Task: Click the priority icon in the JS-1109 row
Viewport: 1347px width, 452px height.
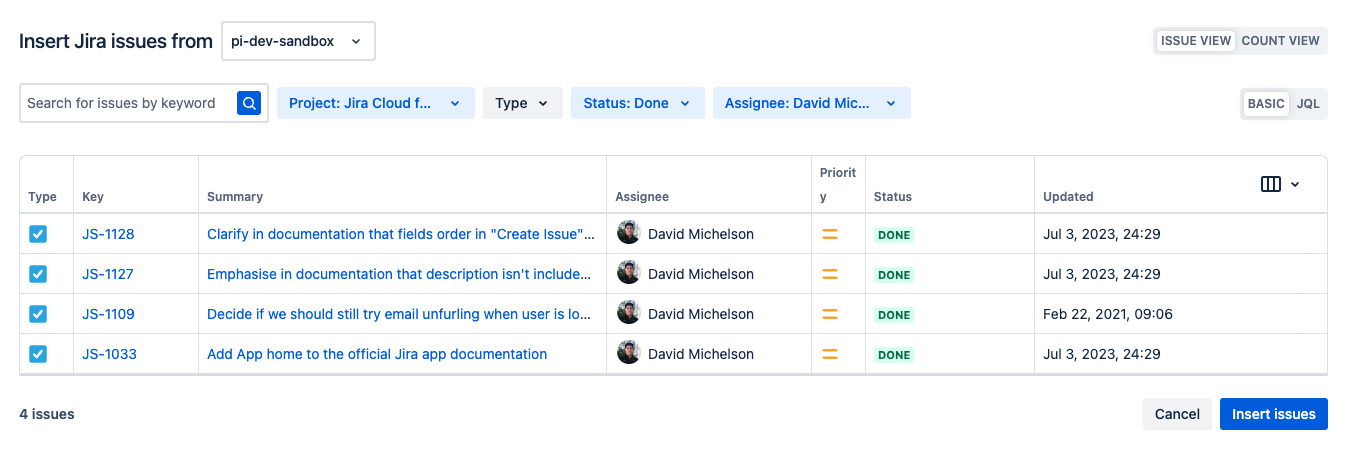Action: (829, 314)
